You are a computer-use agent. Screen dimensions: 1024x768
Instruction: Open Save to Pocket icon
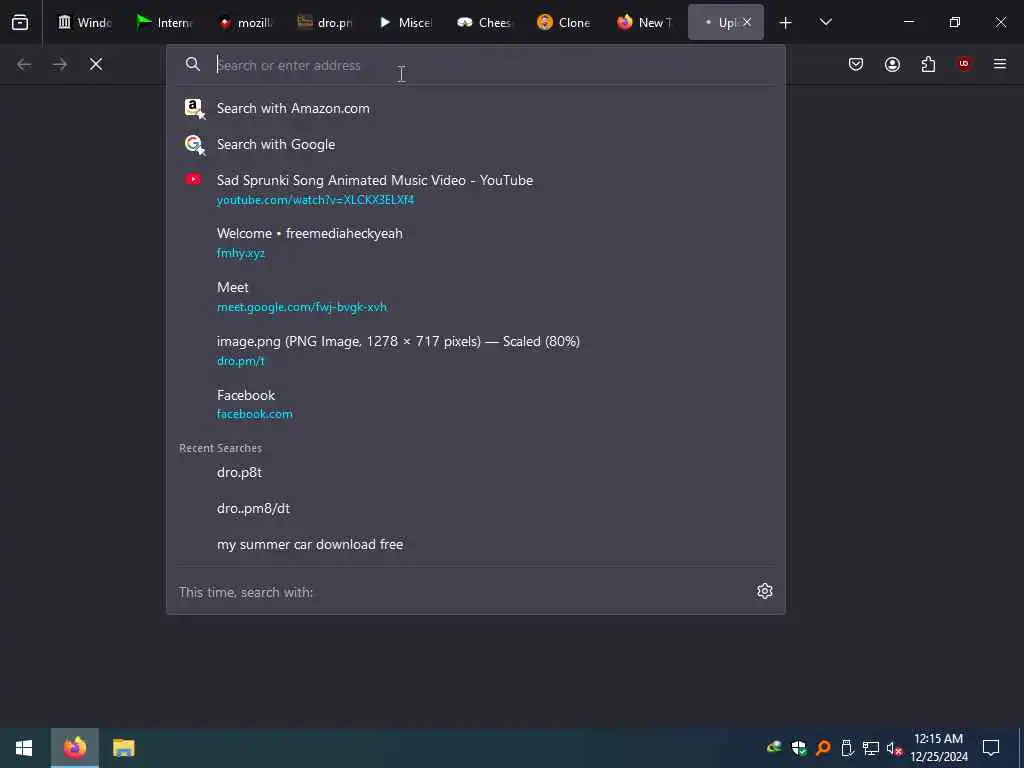pyautogui.click(x=856, y=64)
